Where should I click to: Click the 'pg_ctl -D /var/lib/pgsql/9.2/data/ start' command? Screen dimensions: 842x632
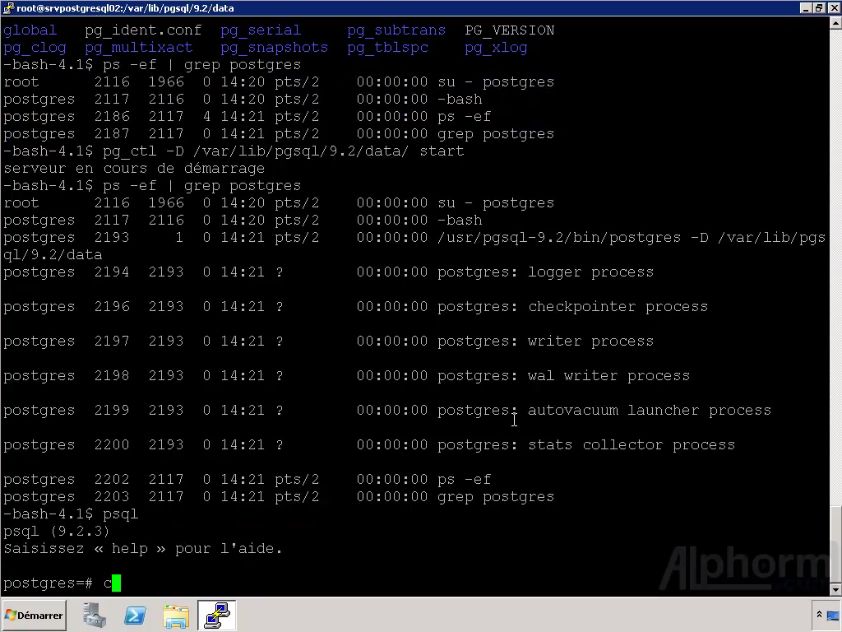click(x=284, y=151)
